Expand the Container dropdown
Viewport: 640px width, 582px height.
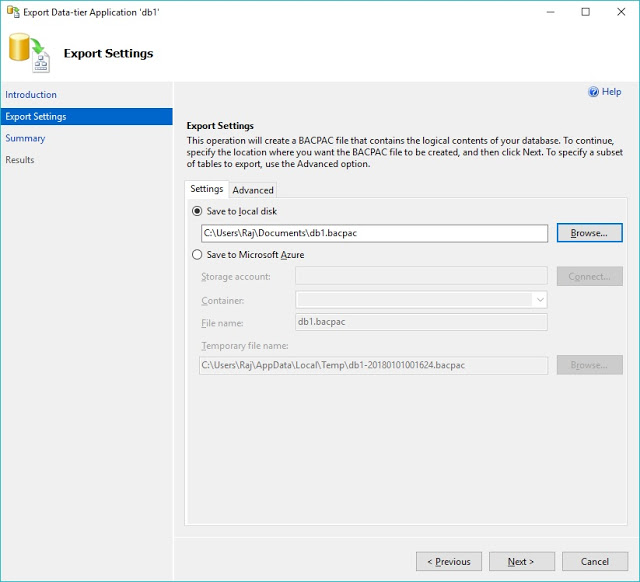pyautogui.click(x=540, y=299)
